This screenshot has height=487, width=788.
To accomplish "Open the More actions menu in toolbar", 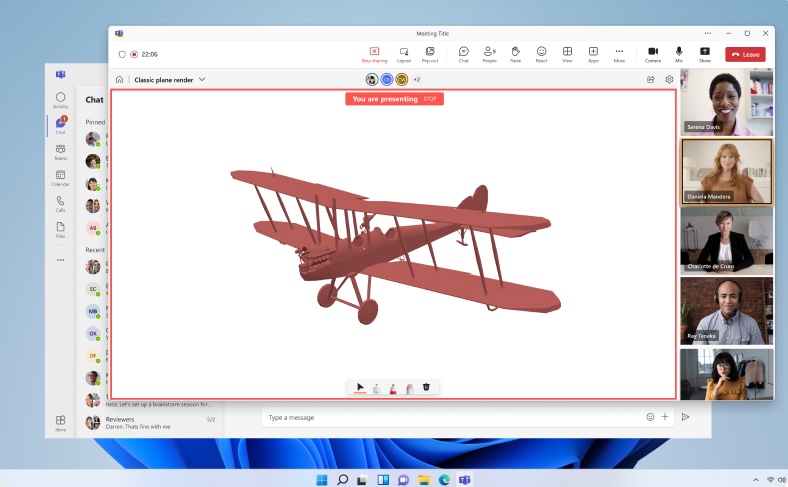I will tap(619, 54).
